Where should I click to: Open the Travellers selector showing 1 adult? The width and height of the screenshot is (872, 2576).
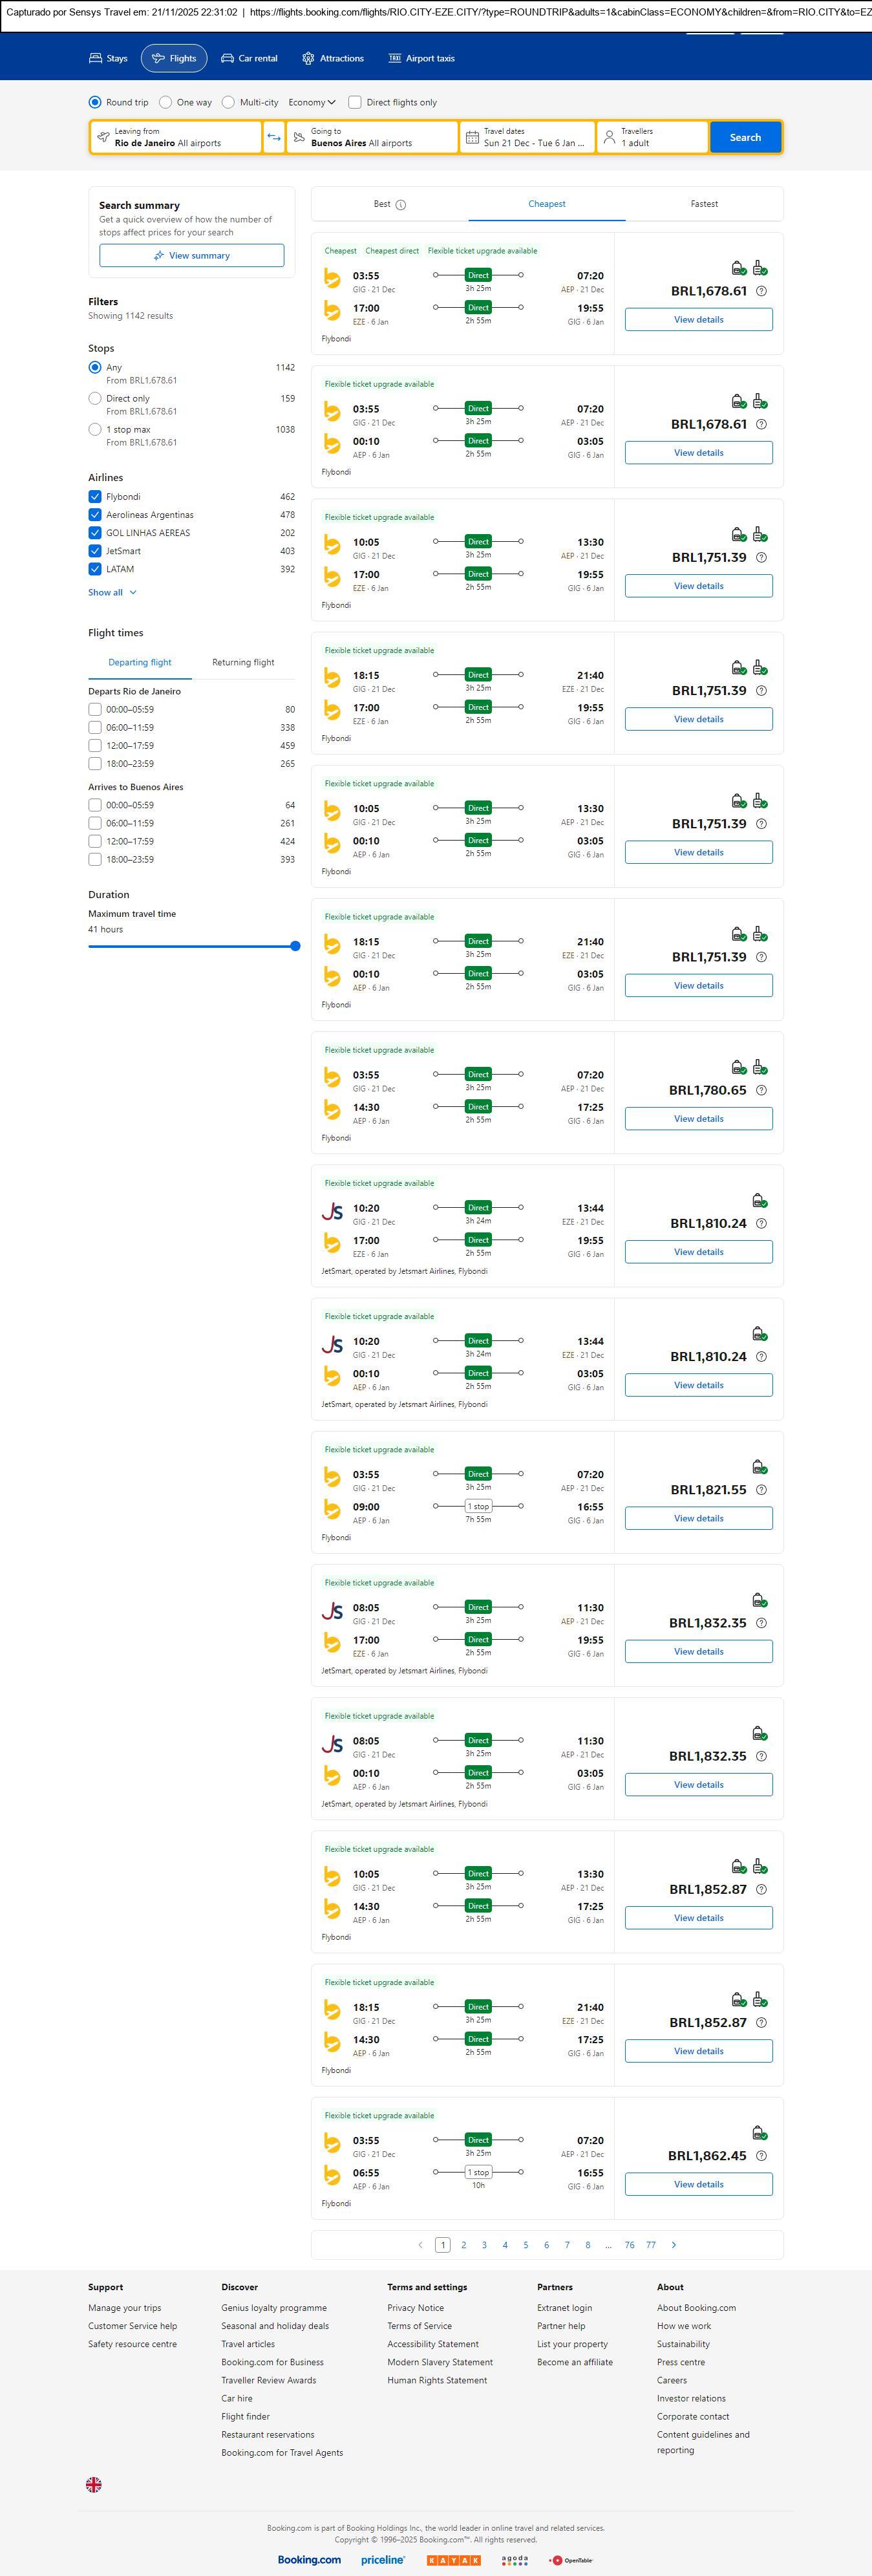[652, 137]
